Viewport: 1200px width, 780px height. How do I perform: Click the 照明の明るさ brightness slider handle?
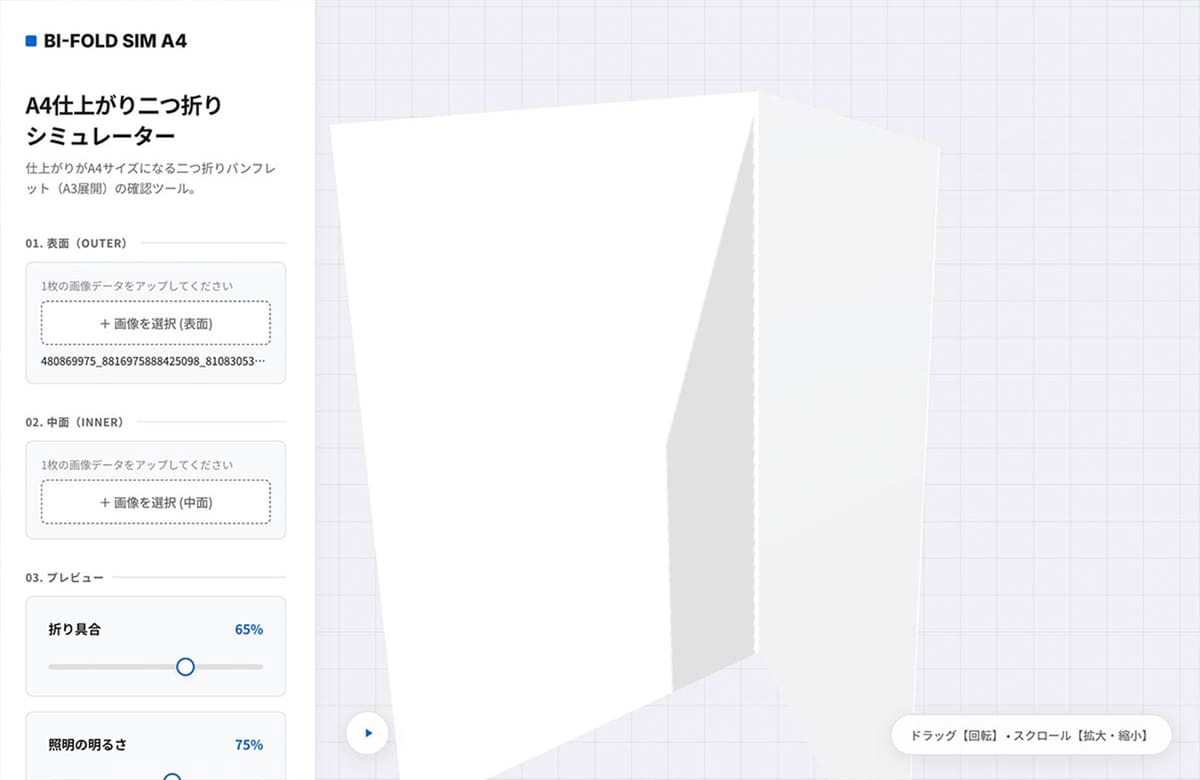(x=172, y=776)
